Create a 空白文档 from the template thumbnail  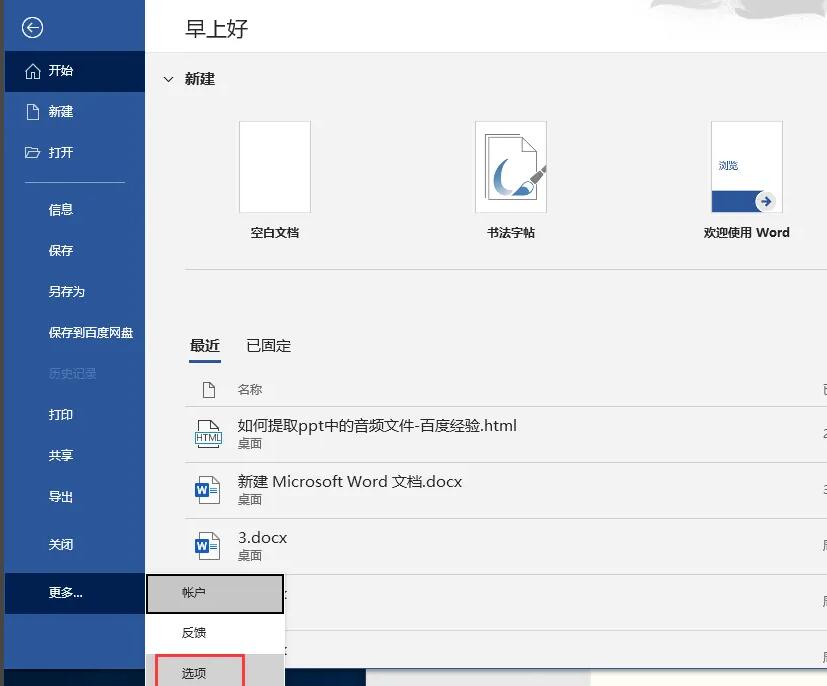pos(275,167)
